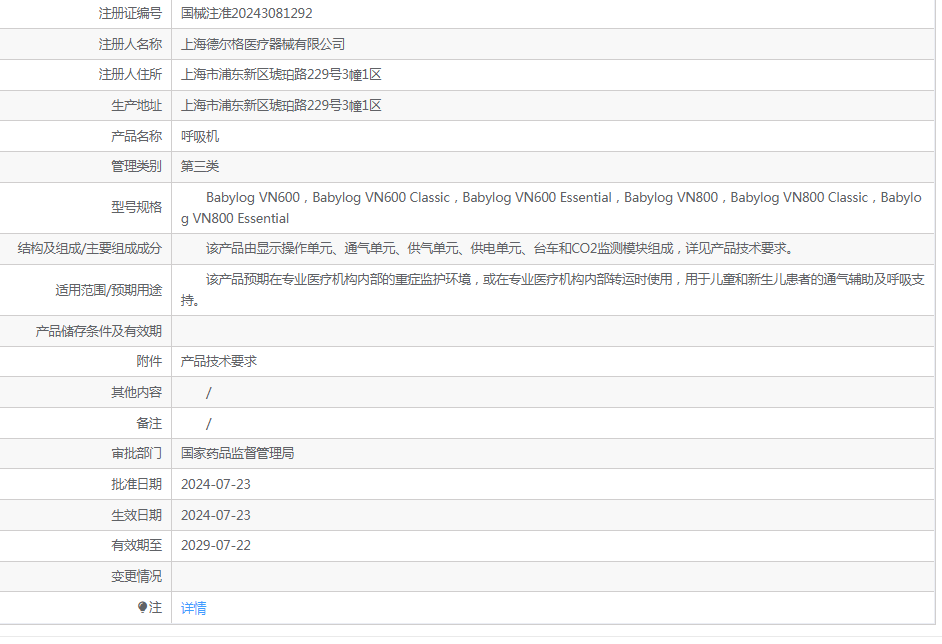Click the 产品储存条件及有效期 label
The height and width of the screenshot is (644, 942).
(x=99, y=331)
